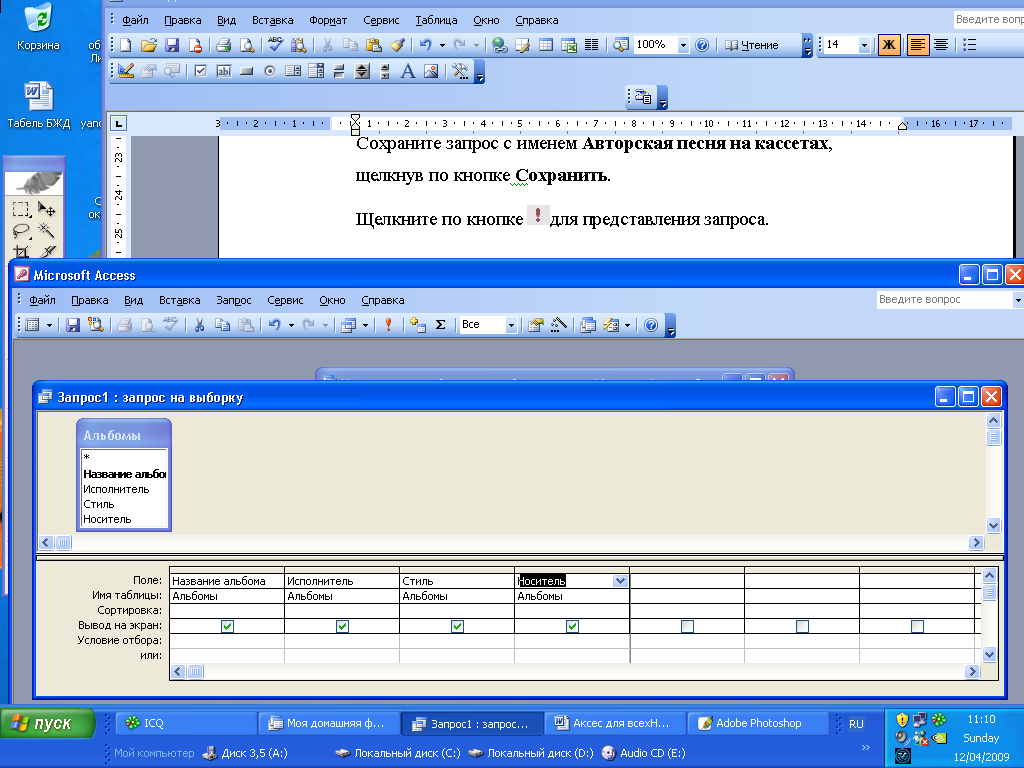Uncheck show box under Стиль column
The image size is (1024, 768).
(457, 626)
